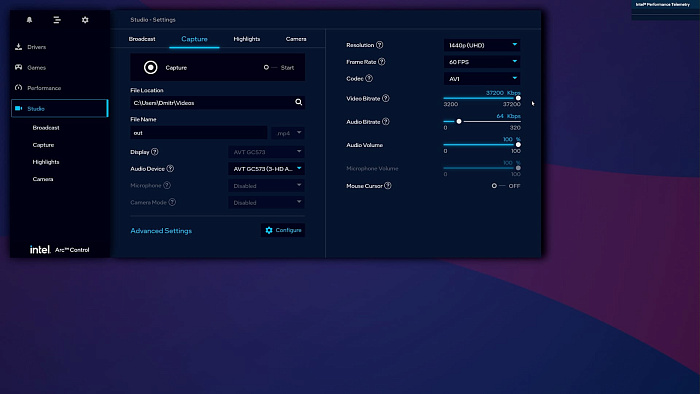This screenshot has height=394, width=700.
Task: Click the Configure button
Action: tap(283, 230)
